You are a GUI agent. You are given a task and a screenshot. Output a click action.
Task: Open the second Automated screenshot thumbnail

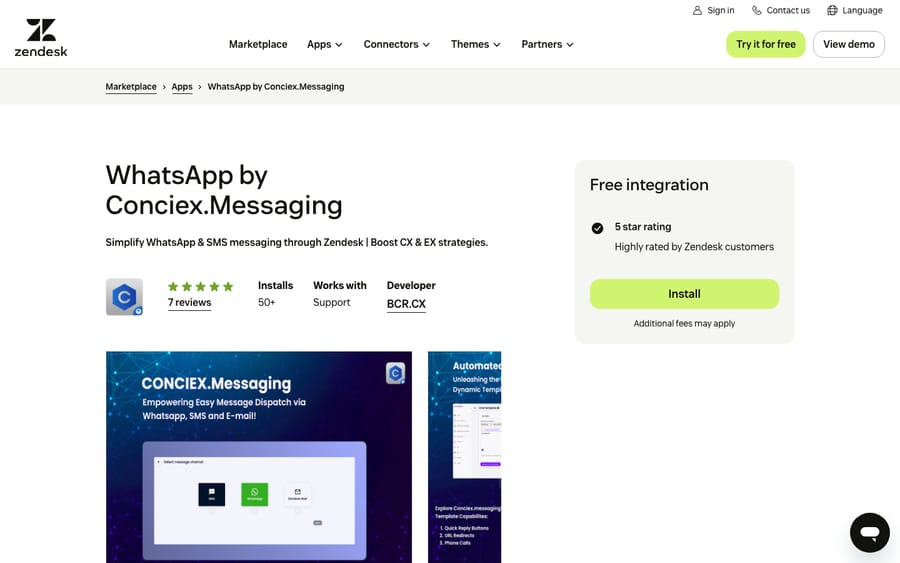click(464, 457)
